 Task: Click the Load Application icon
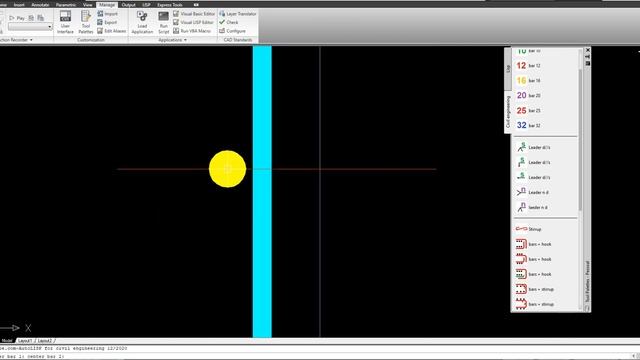coord(142,22)
